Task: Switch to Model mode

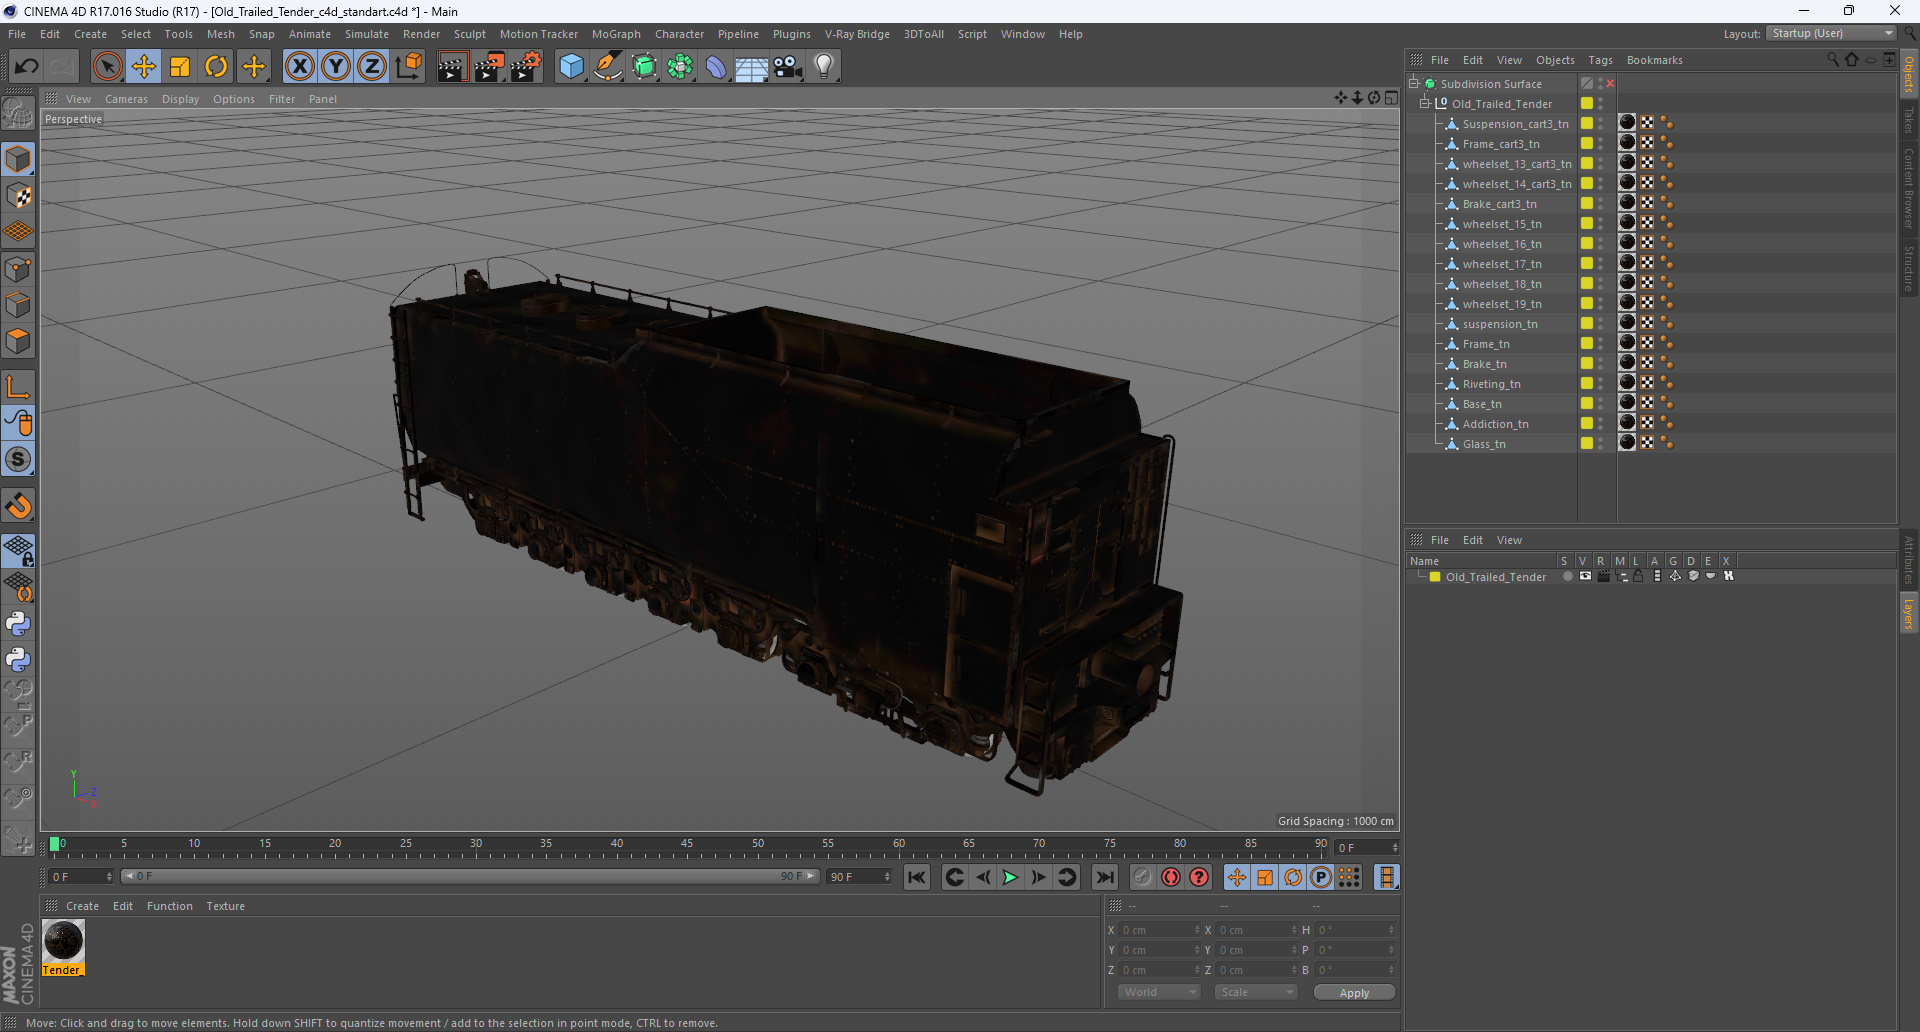Action: point(18,159)
